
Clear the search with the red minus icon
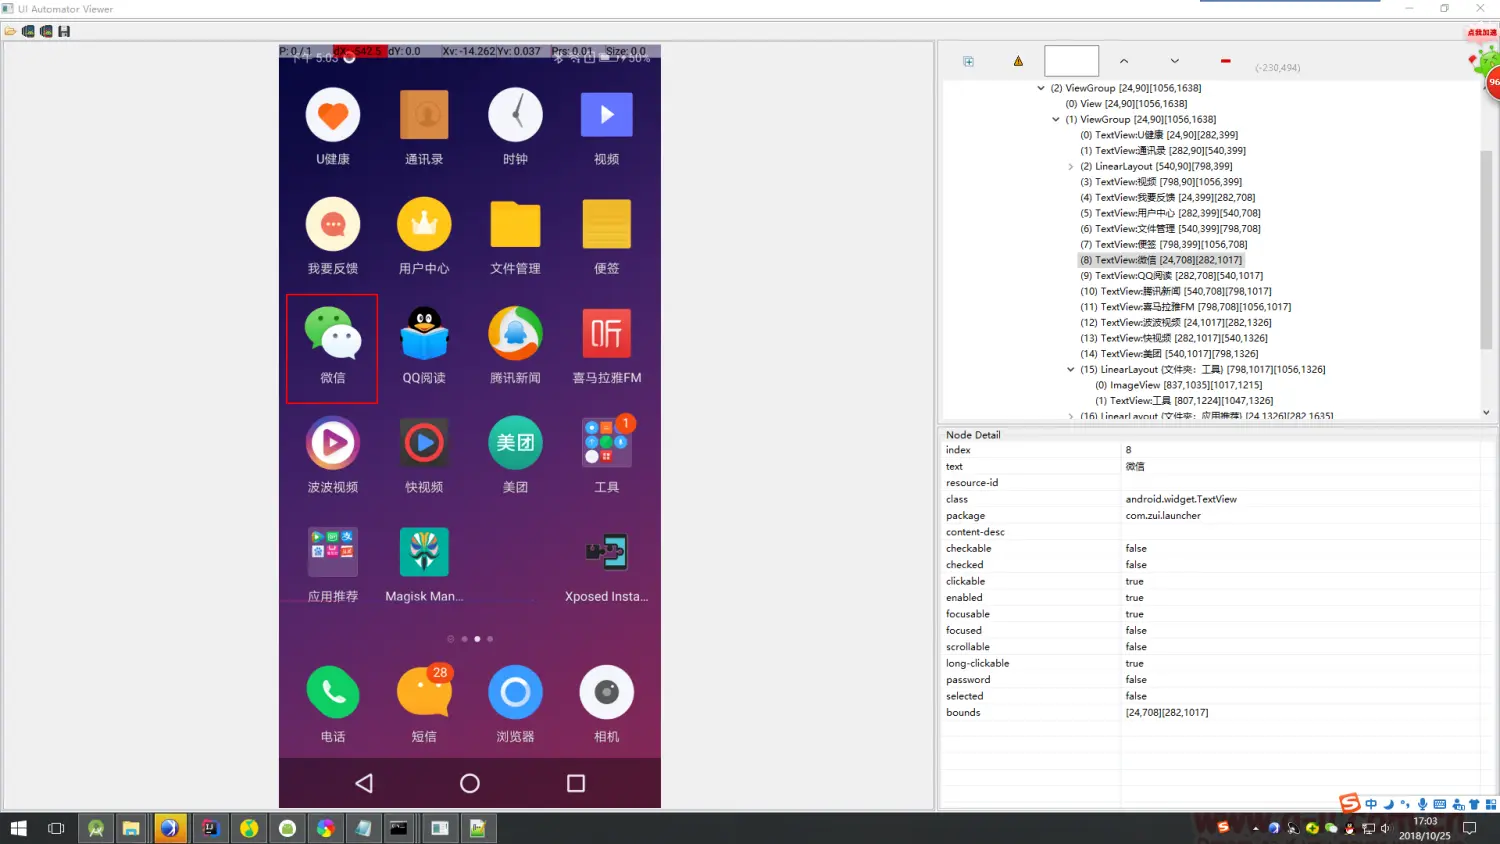(x=1225, y=61)
